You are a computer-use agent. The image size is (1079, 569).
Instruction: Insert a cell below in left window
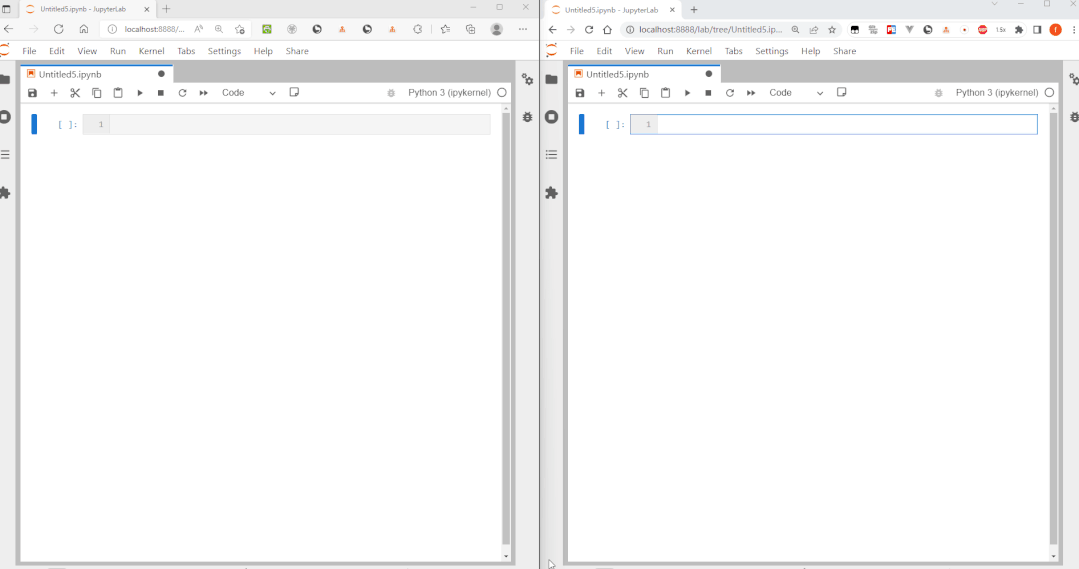coord(54,93)
